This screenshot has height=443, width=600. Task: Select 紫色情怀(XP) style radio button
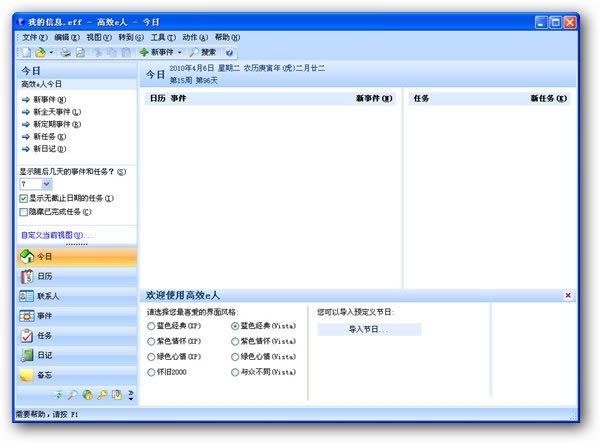[x=151, y=341]
